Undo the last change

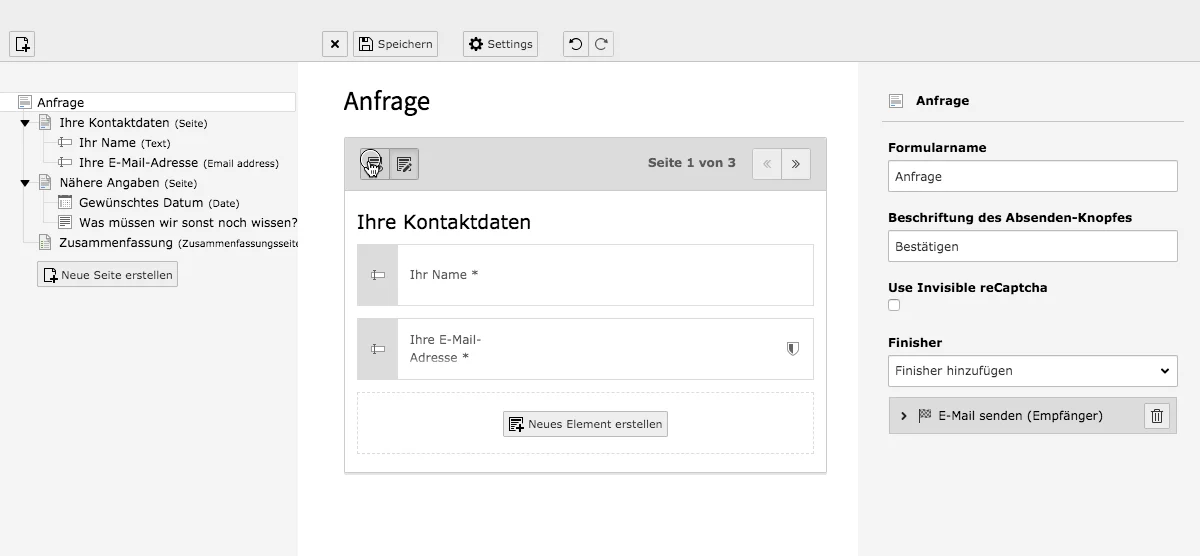(575, 44)
